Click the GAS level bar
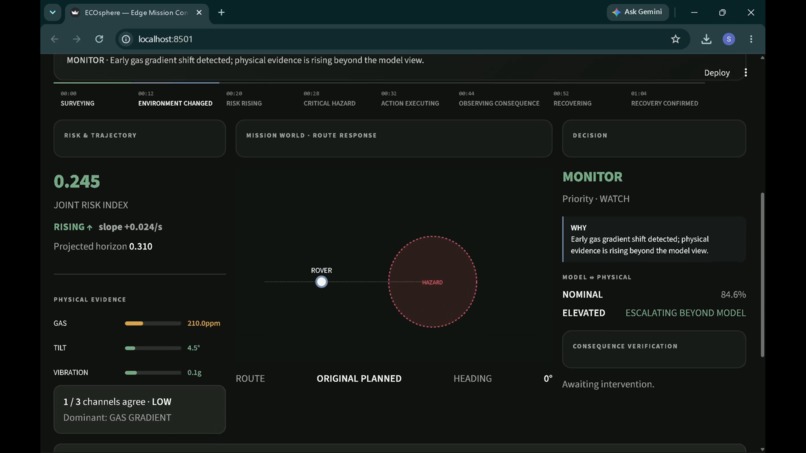The width and height of the screenshot is (806, 453). pos(153,323)
